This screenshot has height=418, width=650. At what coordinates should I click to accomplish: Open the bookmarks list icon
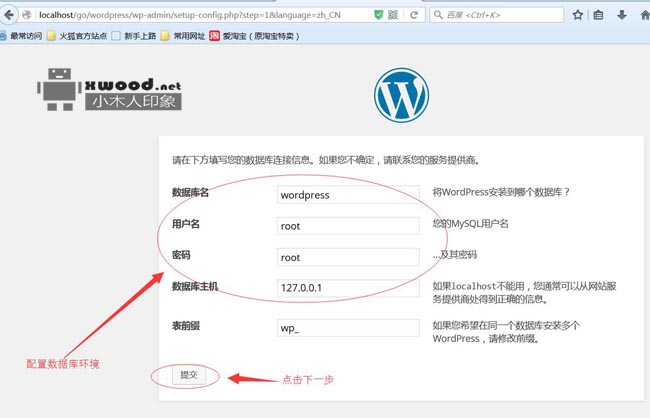point(598,15)
